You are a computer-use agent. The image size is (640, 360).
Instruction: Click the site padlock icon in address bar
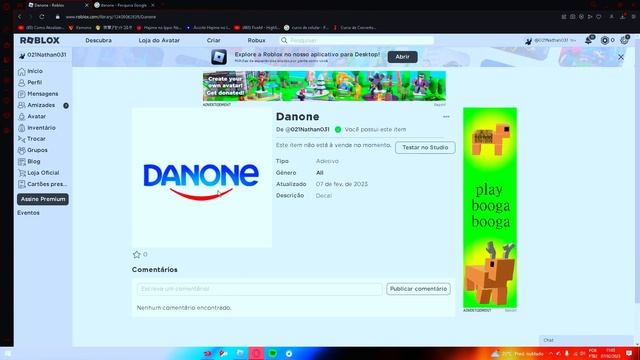58,17
